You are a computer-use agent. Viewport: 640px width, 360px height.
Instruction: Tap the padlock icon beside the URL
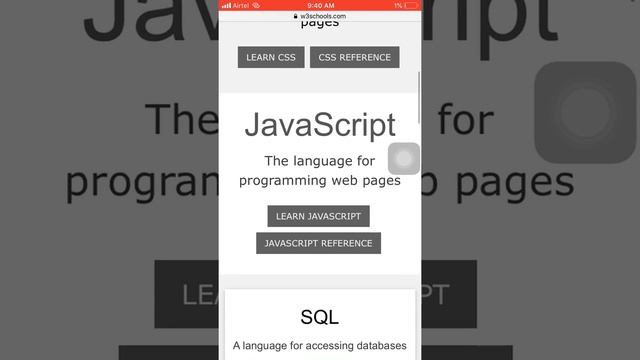pos(296,16)
